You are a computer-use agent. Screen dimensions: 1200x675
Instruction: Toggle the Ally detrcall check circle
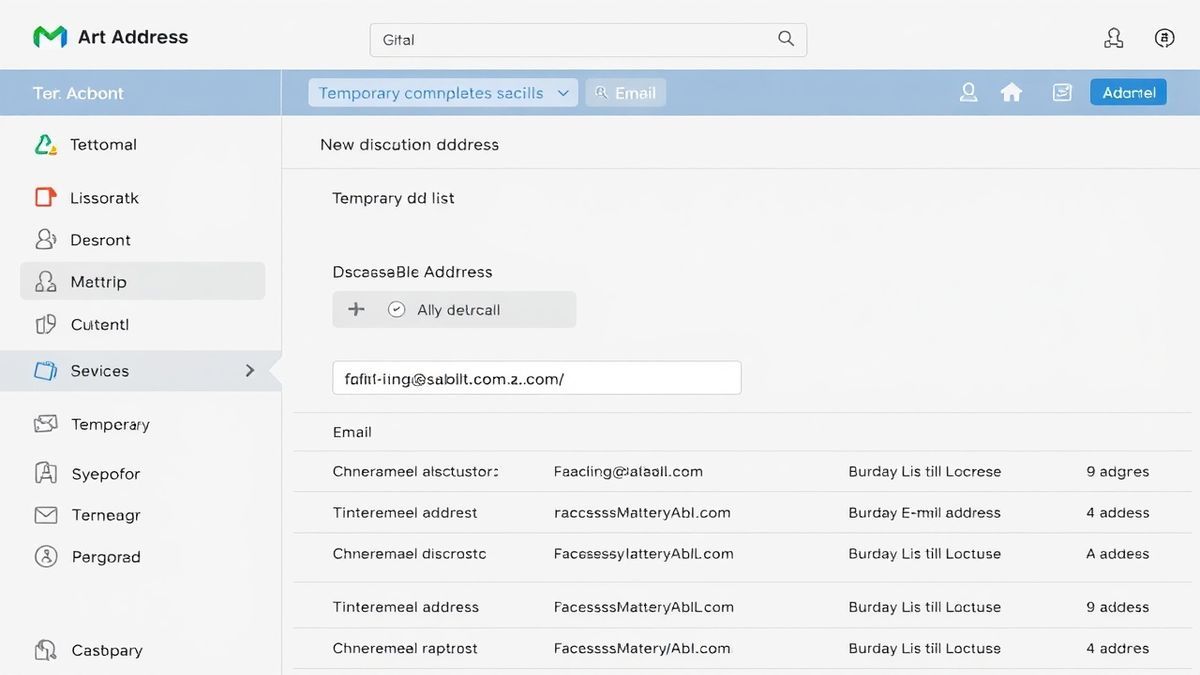tap(397, 309)
